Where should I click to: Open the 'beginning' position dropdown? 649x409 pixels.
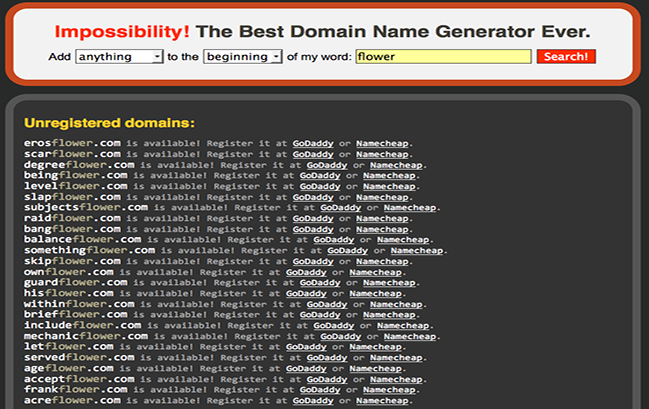point(243,57)
